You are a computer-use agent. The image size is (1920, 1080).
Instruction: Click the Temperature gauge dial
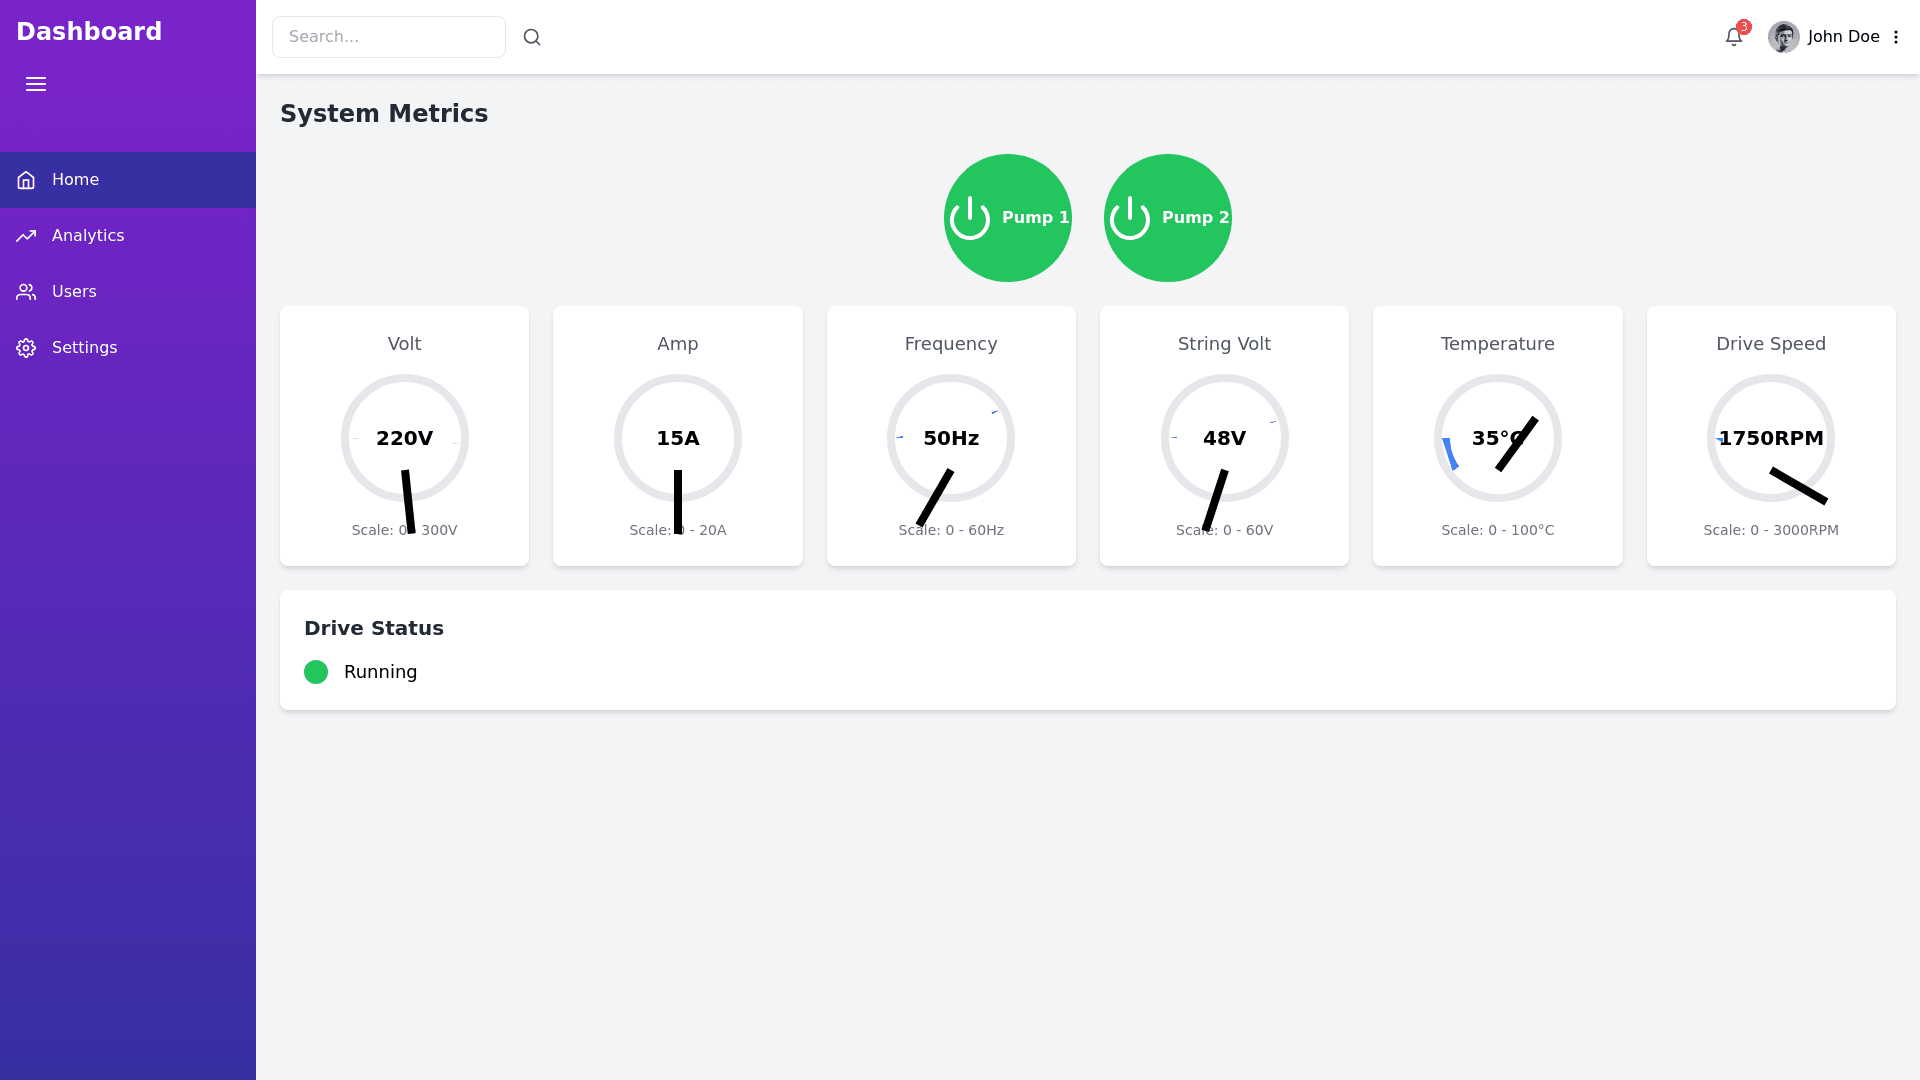click(1497, 438)
